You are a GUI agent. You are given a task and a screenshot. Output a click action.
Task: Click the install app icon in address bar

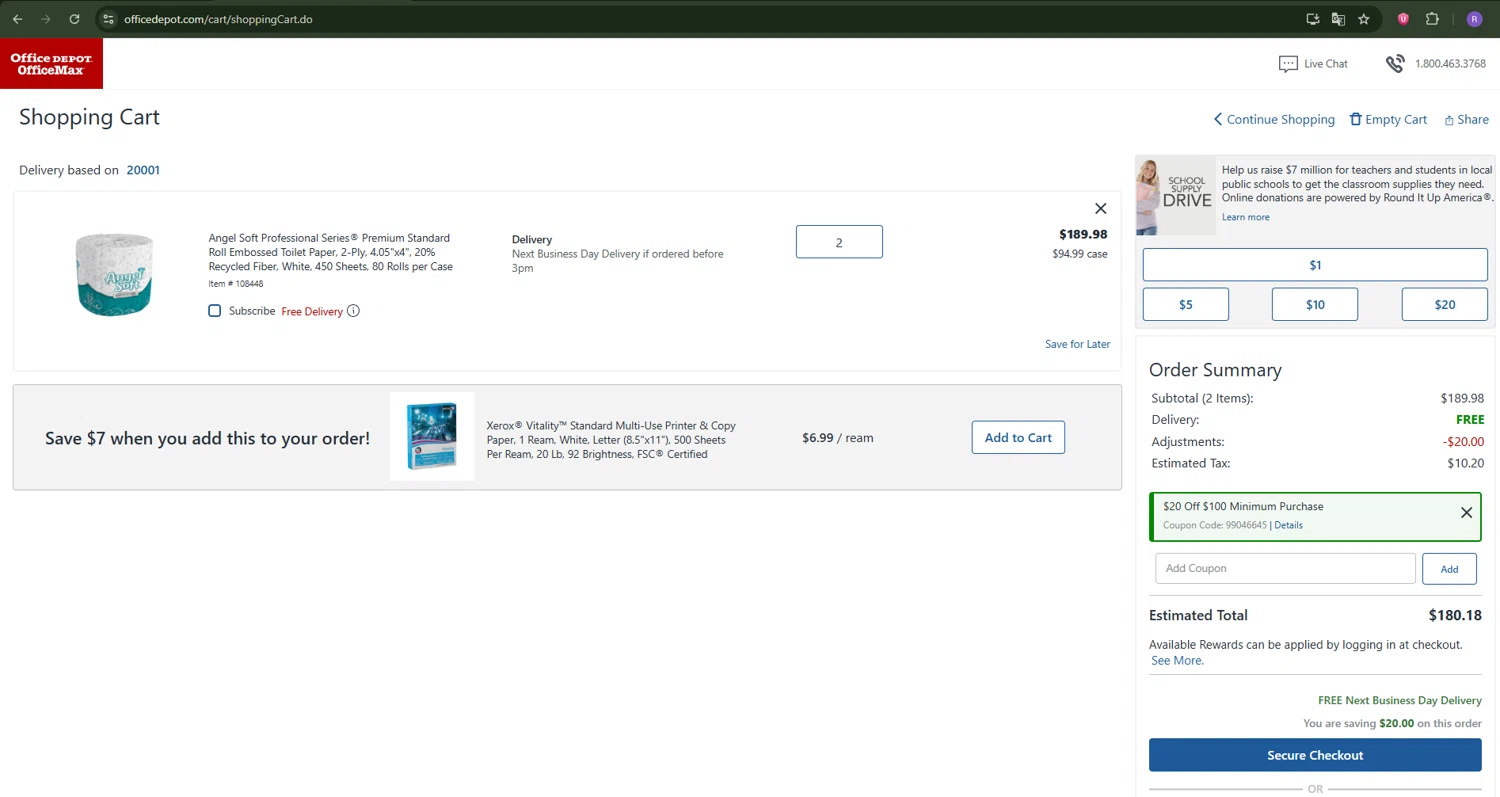[1313, 19]
